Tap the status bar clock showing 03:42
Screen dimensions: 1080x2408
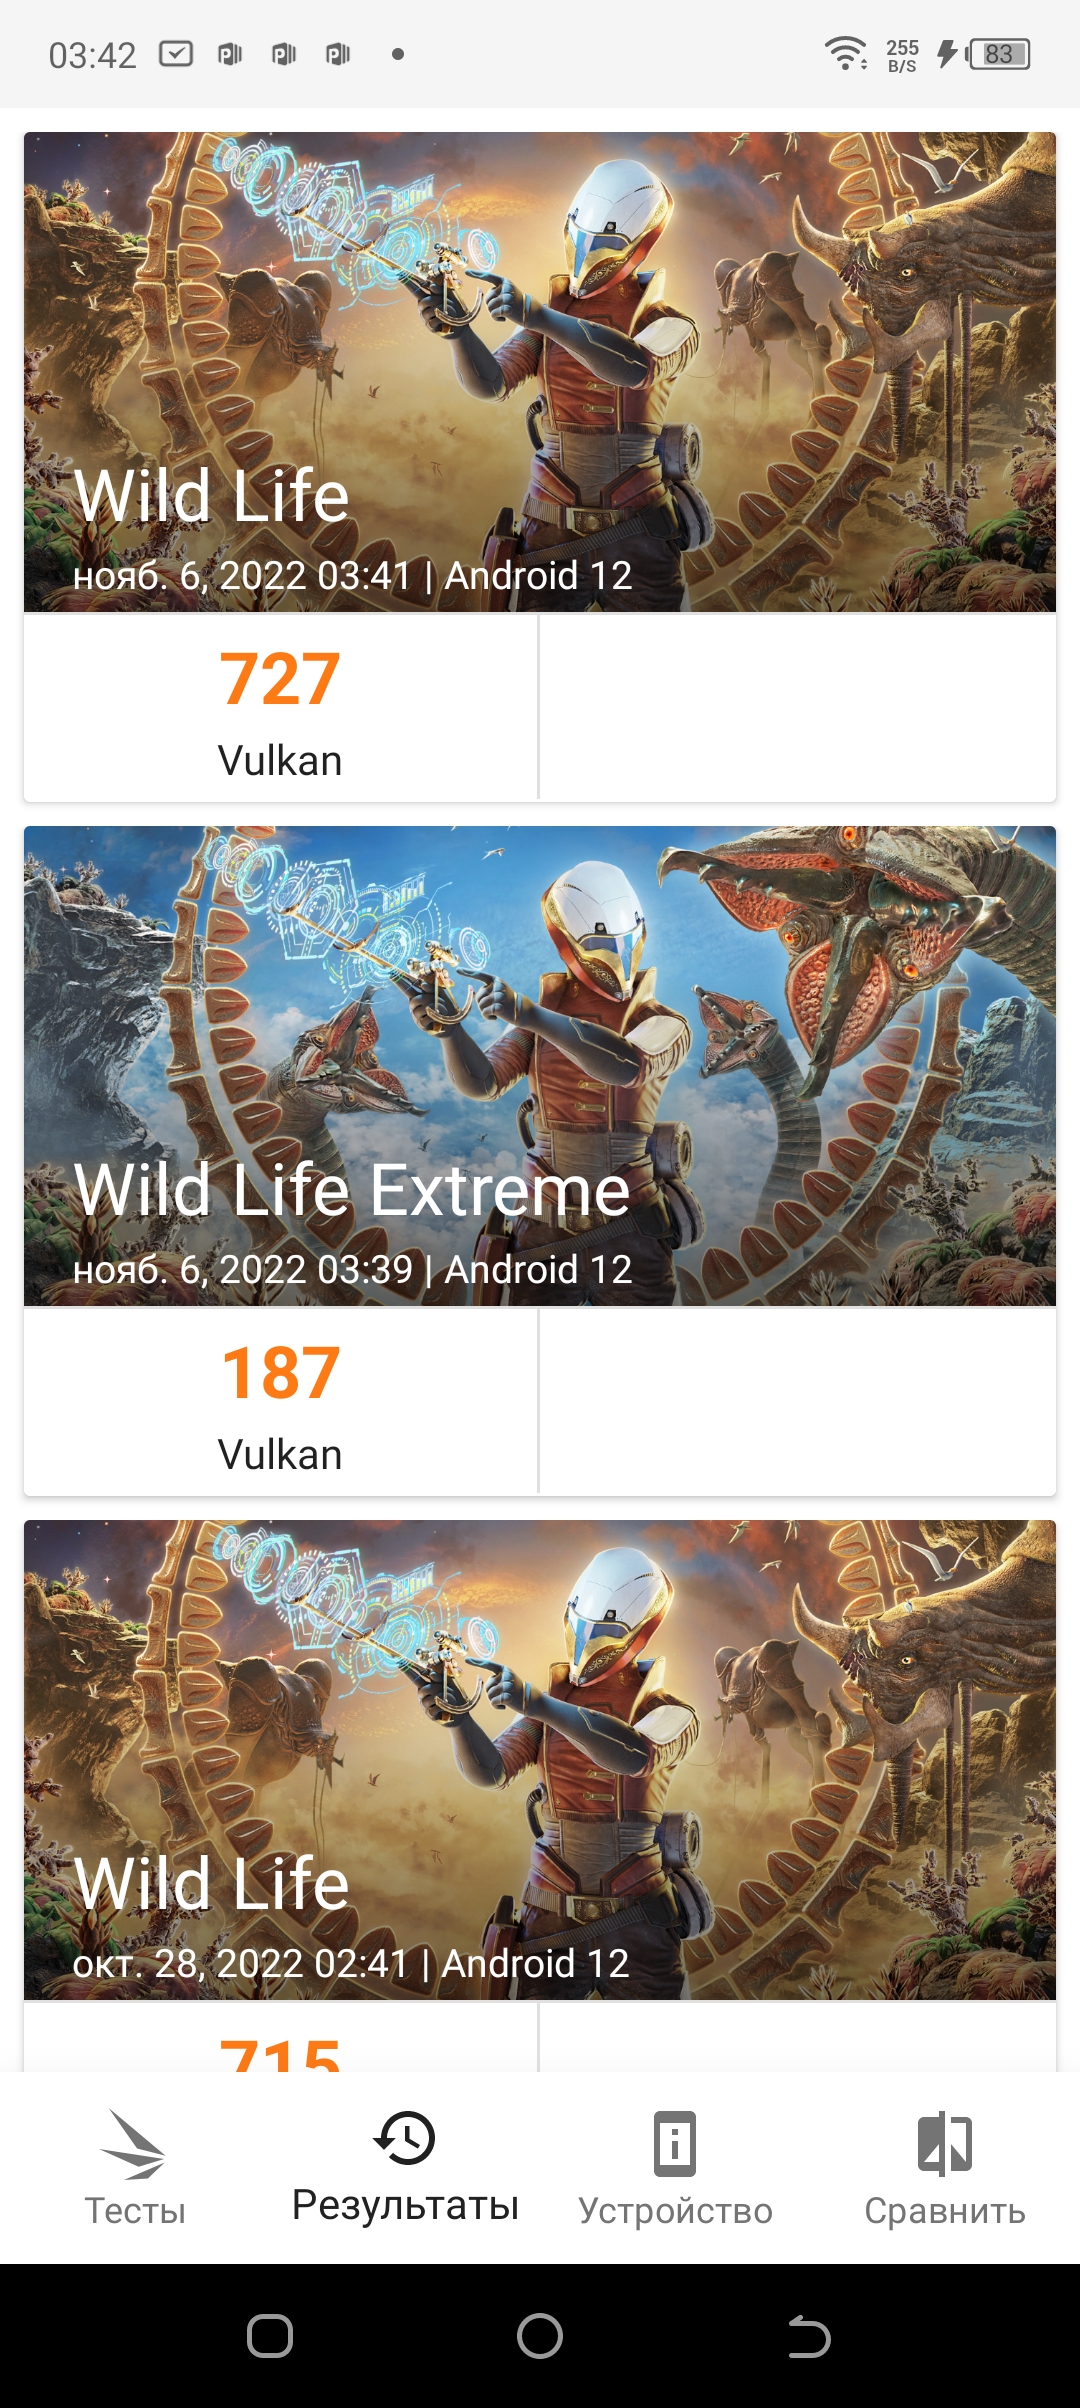(92, 55)
